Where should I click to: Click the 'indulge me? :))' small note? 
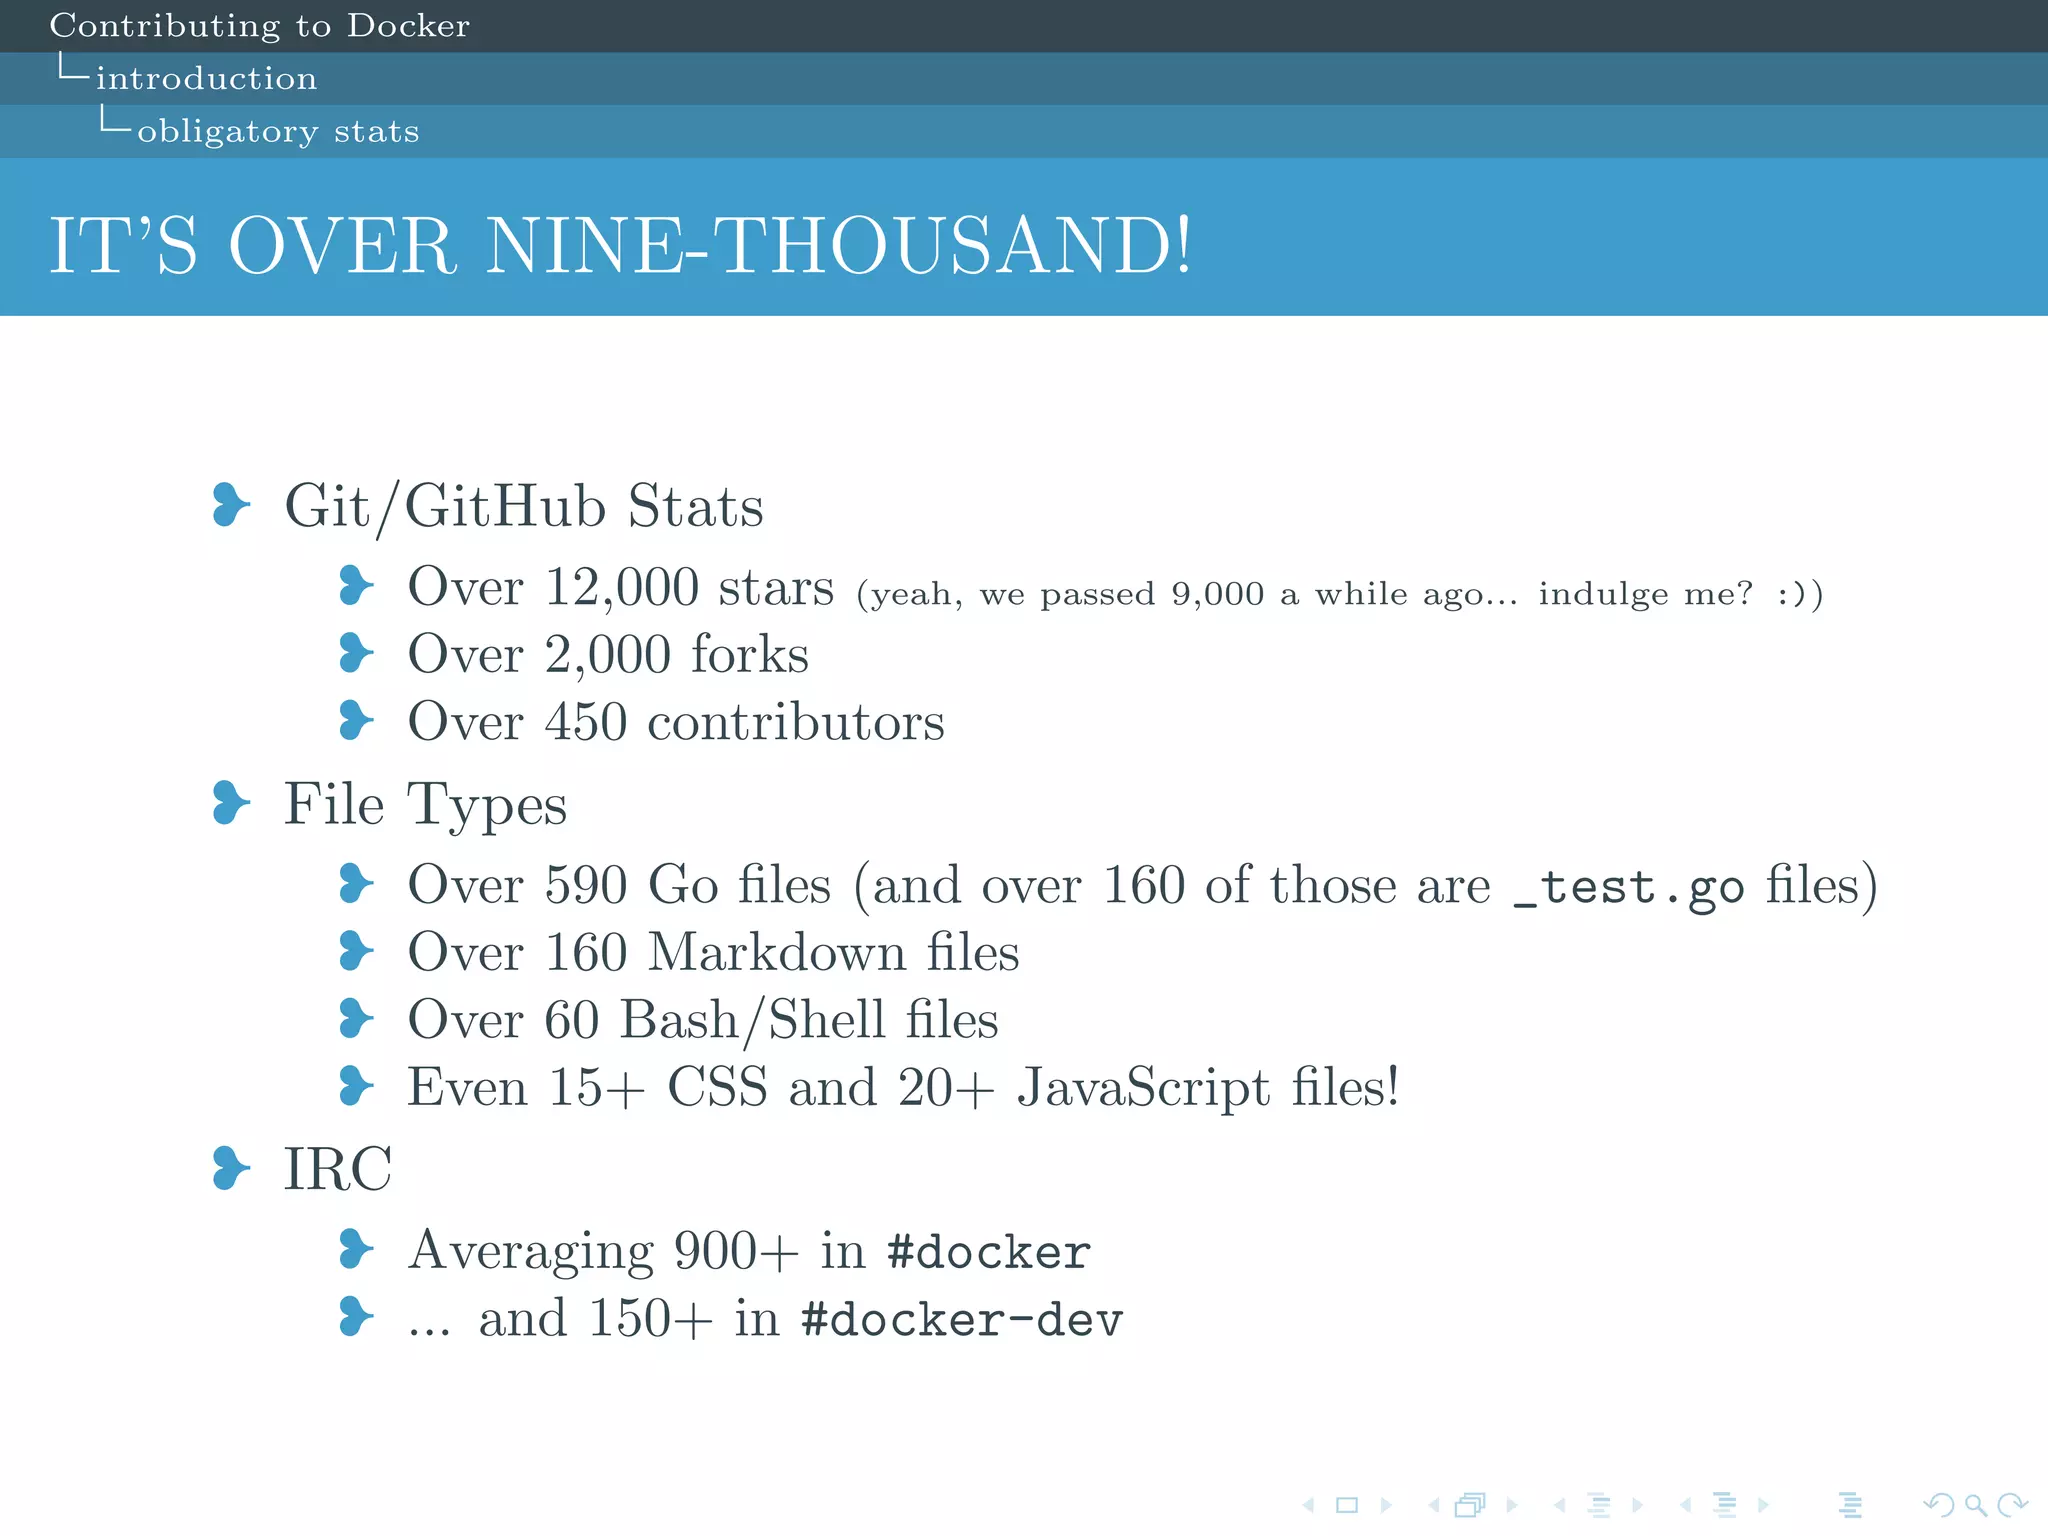(1681, 594)
